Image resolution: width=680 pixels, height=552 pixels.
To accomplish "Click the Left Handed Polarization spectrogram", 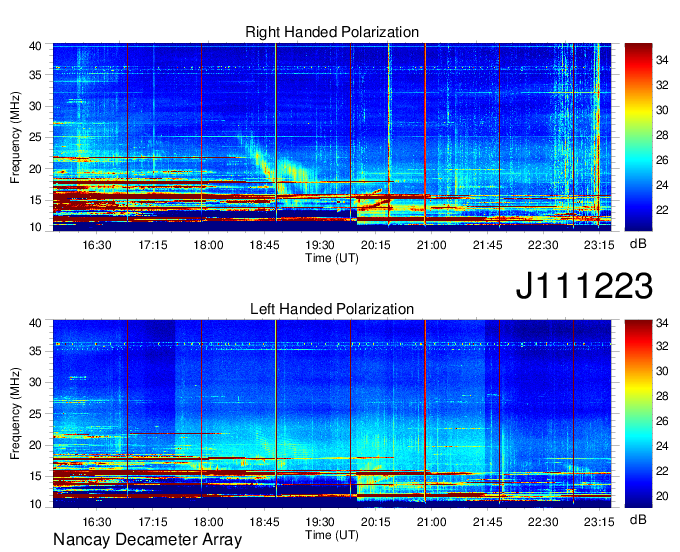I will click(x=332, y=414).
